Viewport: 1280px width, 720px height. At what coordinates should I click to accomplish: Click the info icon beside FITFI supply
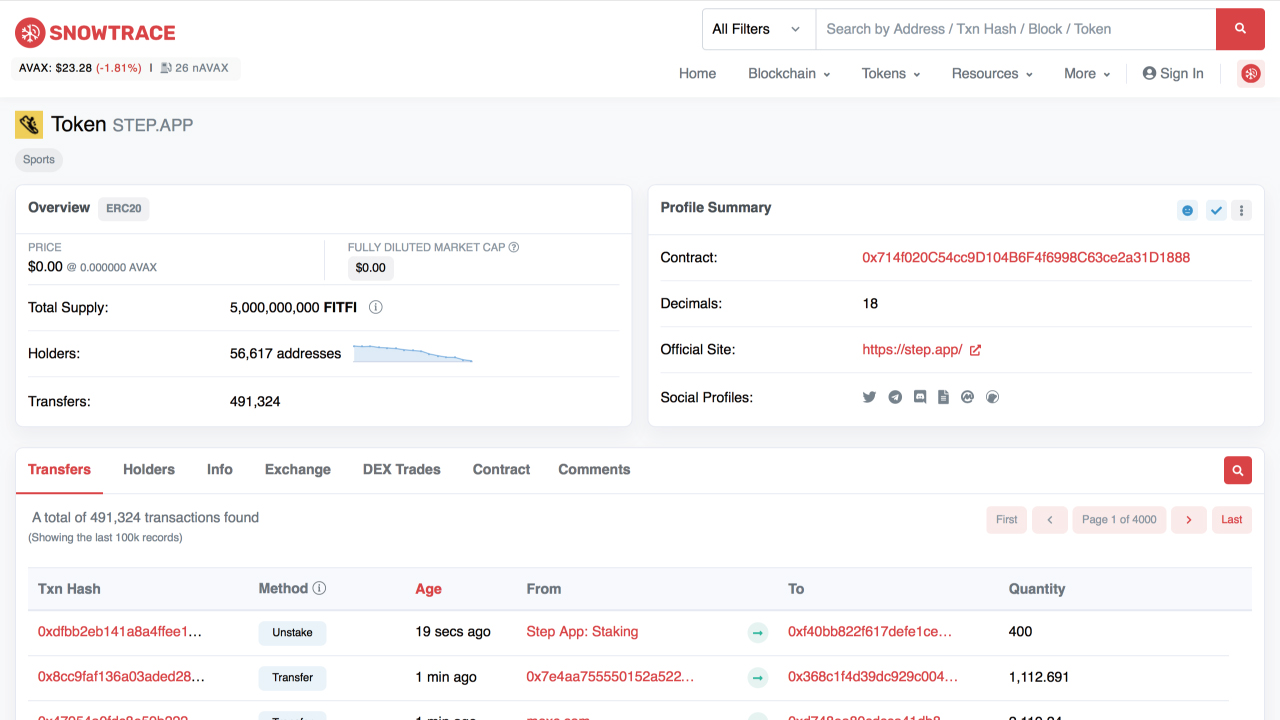pyautogui.click(x=376, y=307)
